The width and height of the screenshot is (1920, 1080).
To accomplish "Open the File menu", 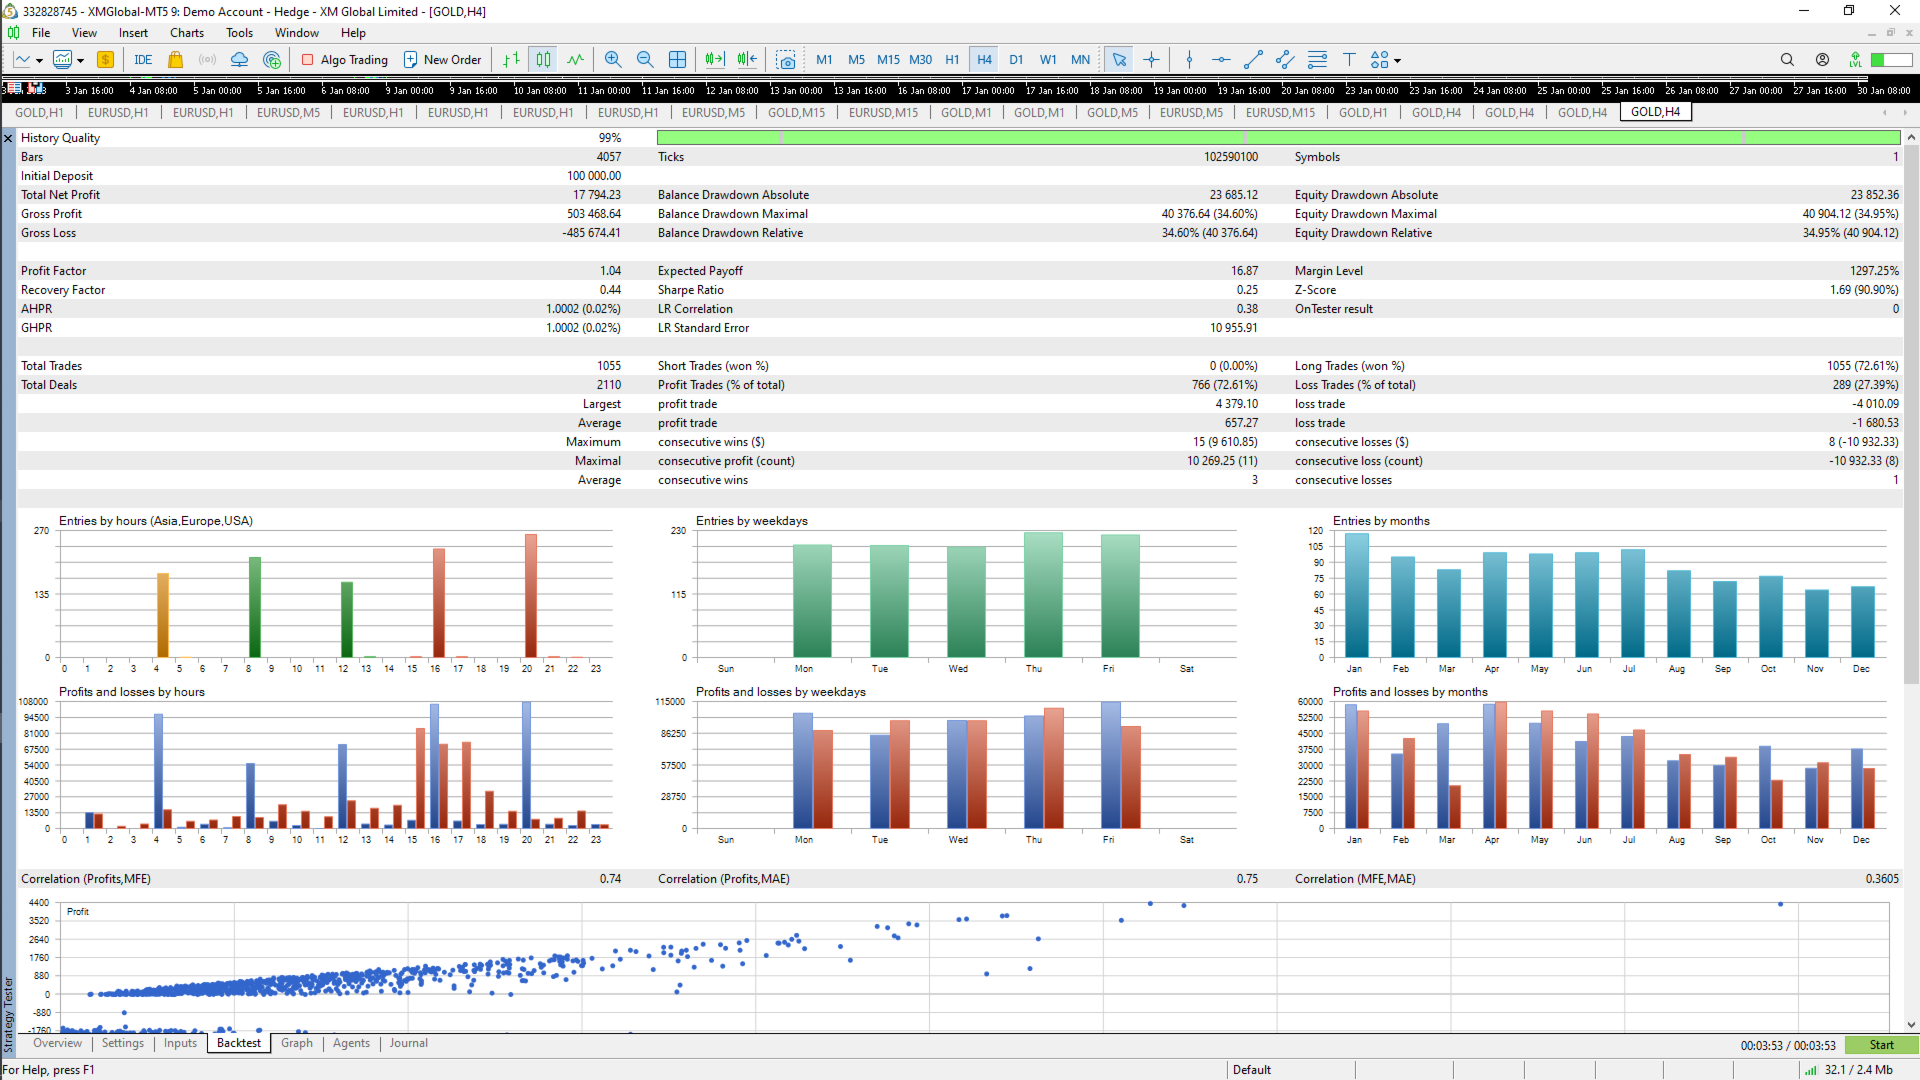I will 41,33.
